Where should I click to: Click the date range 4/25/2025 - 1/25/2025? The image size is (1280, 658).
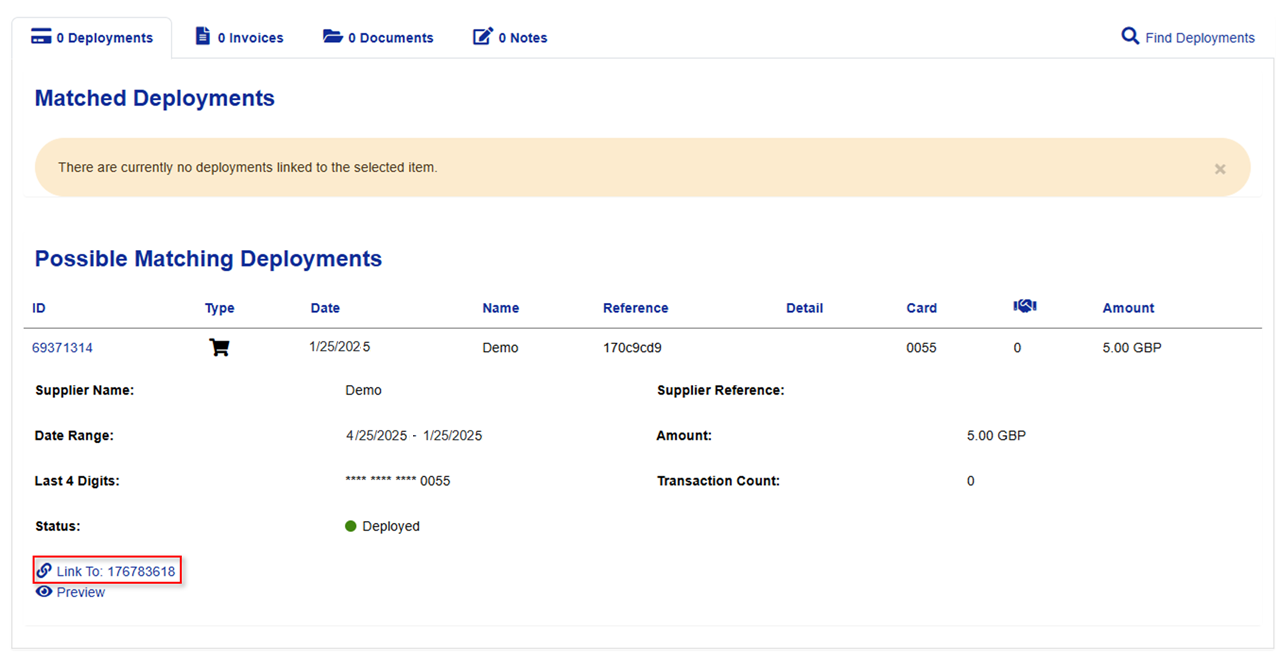[414, 436]
